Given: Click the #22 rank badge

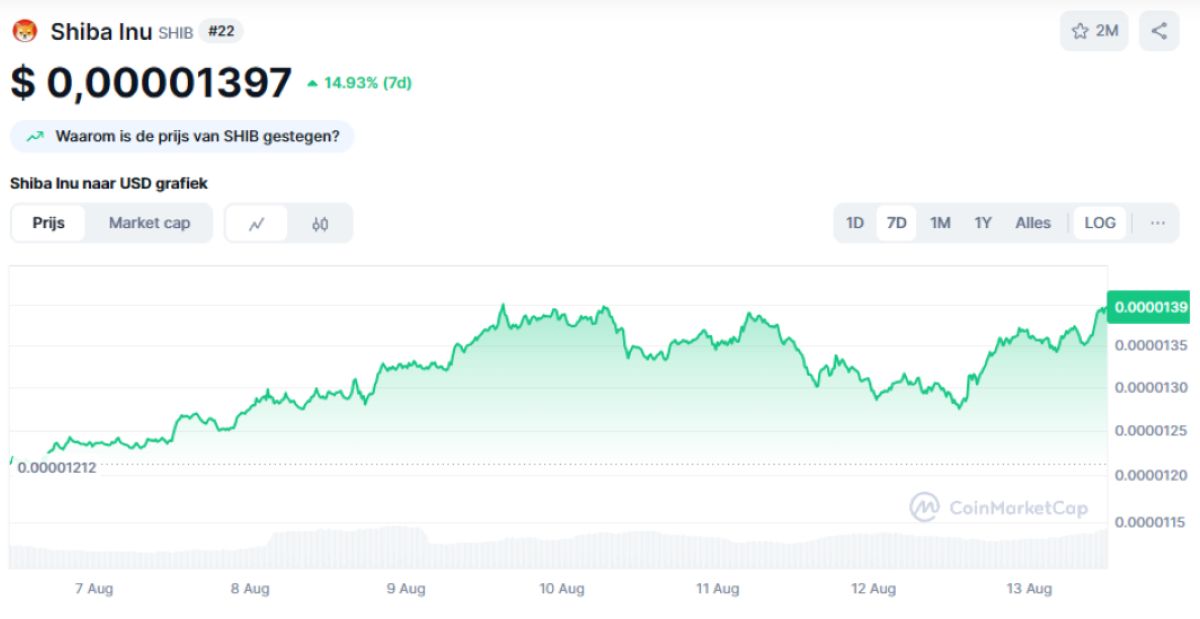Looking at the screenshot, I should (x=221, y=31).
